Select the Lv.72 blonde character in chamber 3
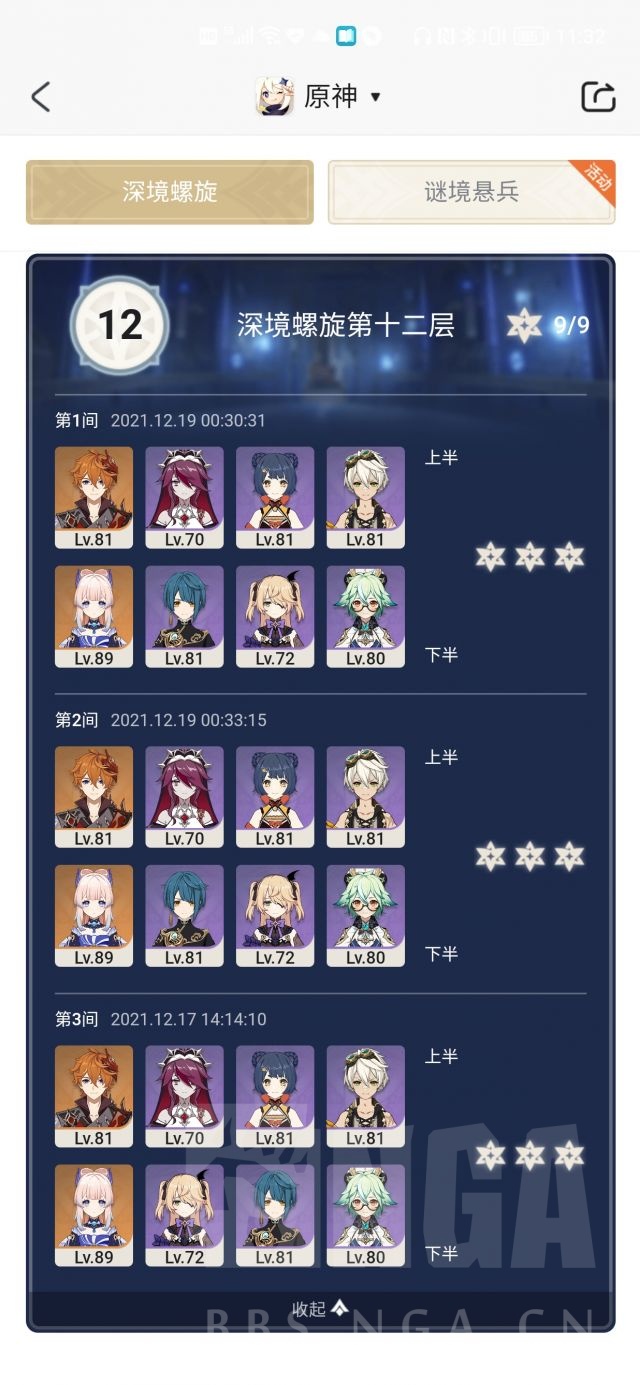 pyautogui.click(x=184, y=1215)
